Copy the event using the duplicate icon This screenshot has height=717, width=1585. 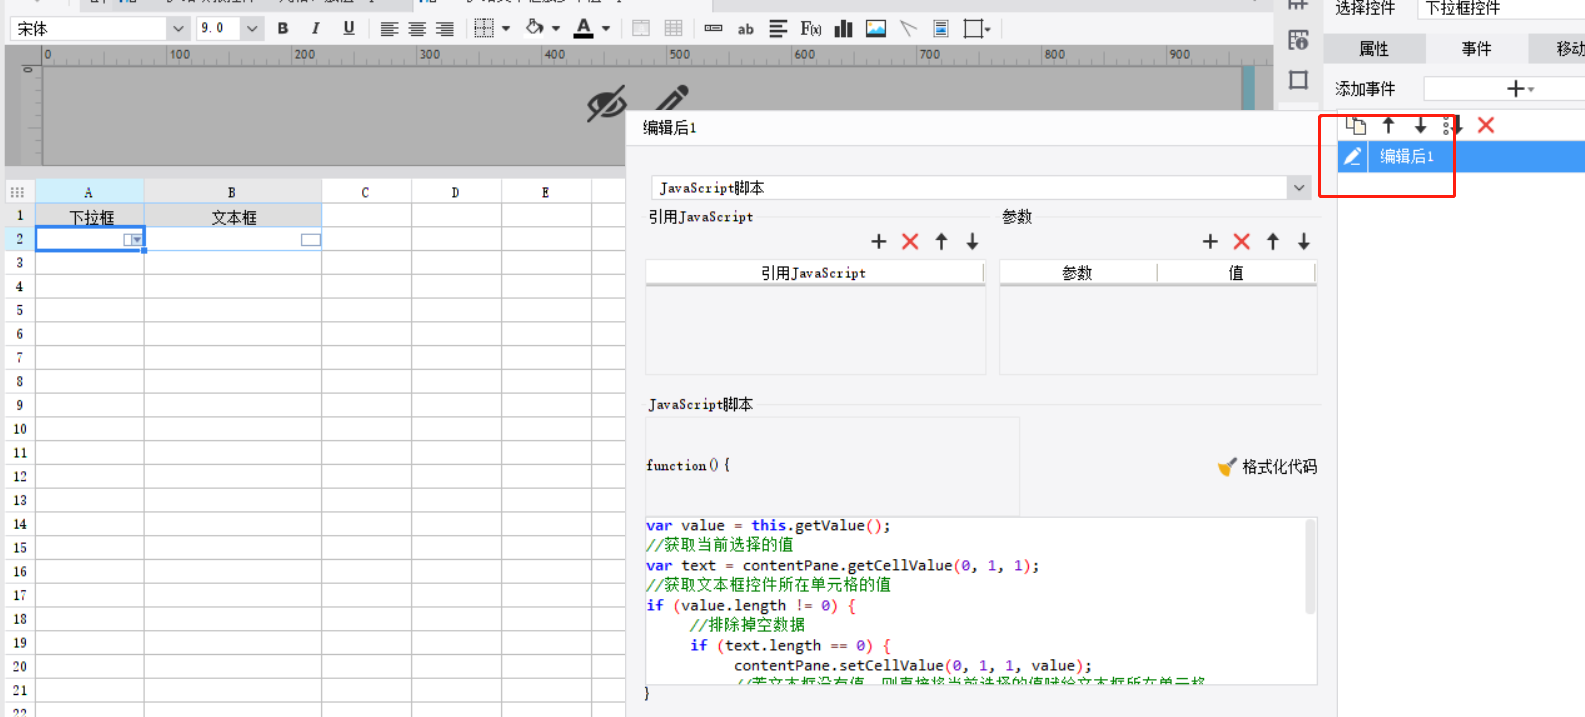coord(1355,125)
